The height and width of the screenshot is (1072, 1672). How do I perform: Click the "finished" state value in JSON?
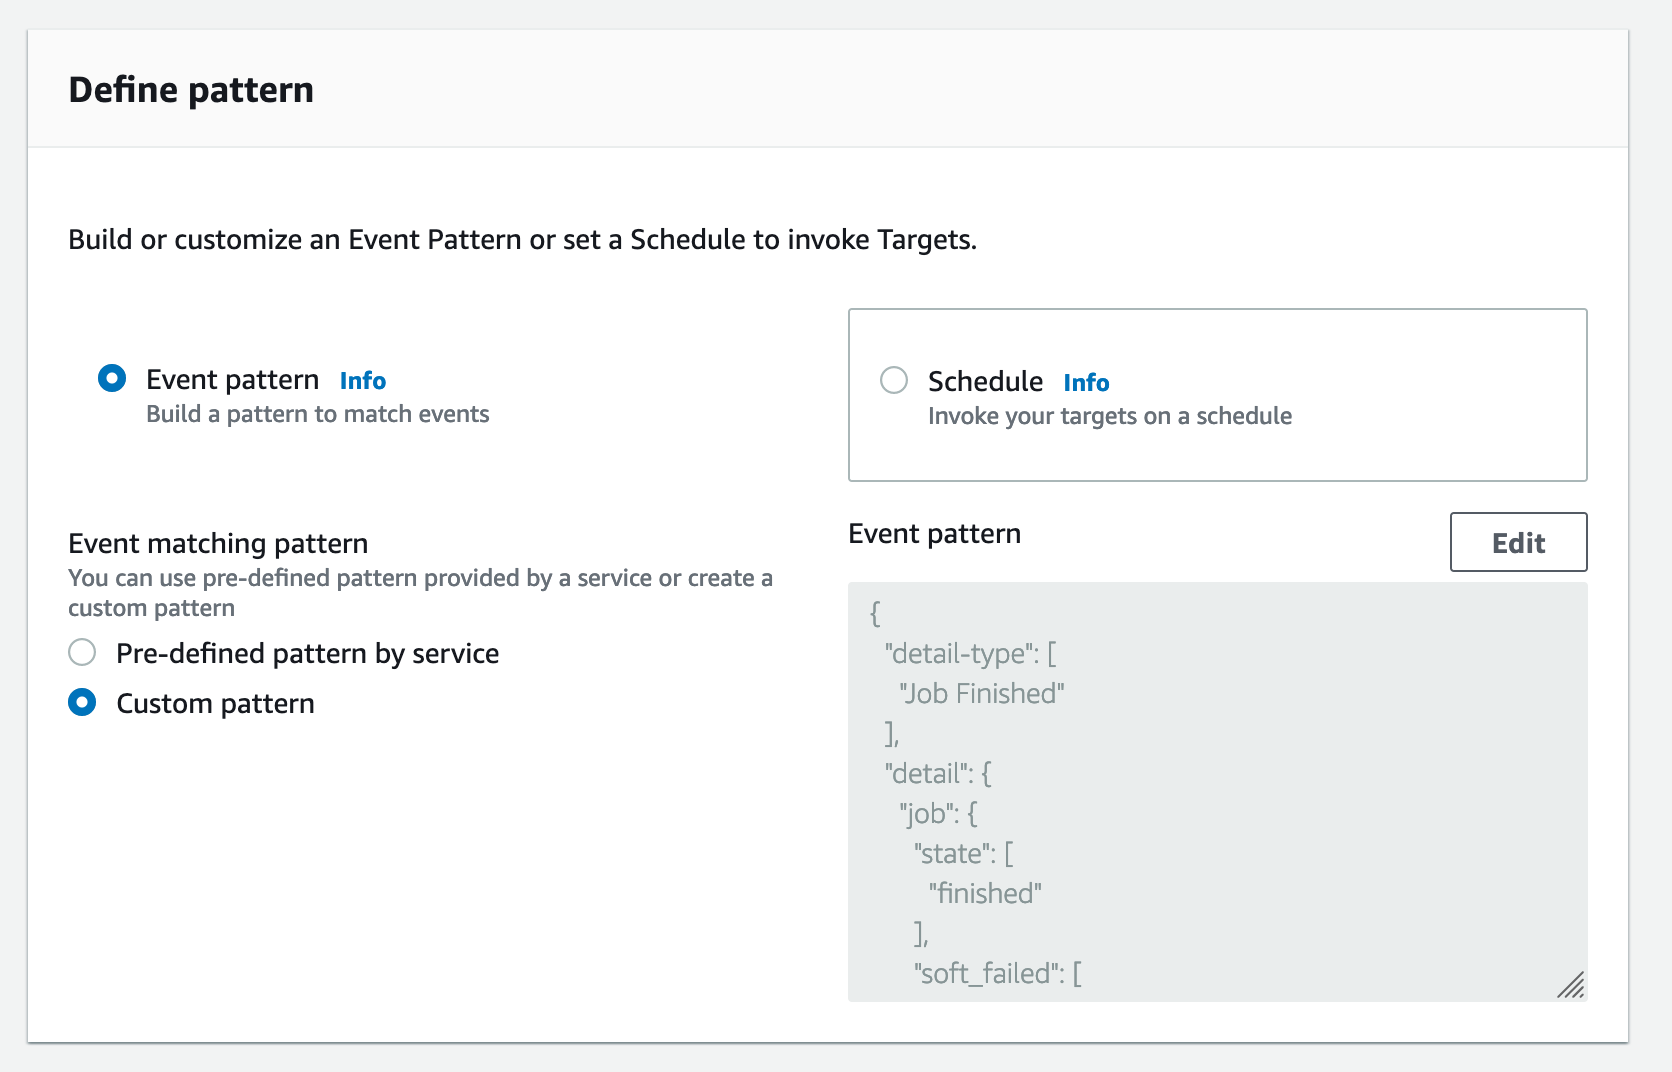[x=985, y=894]
